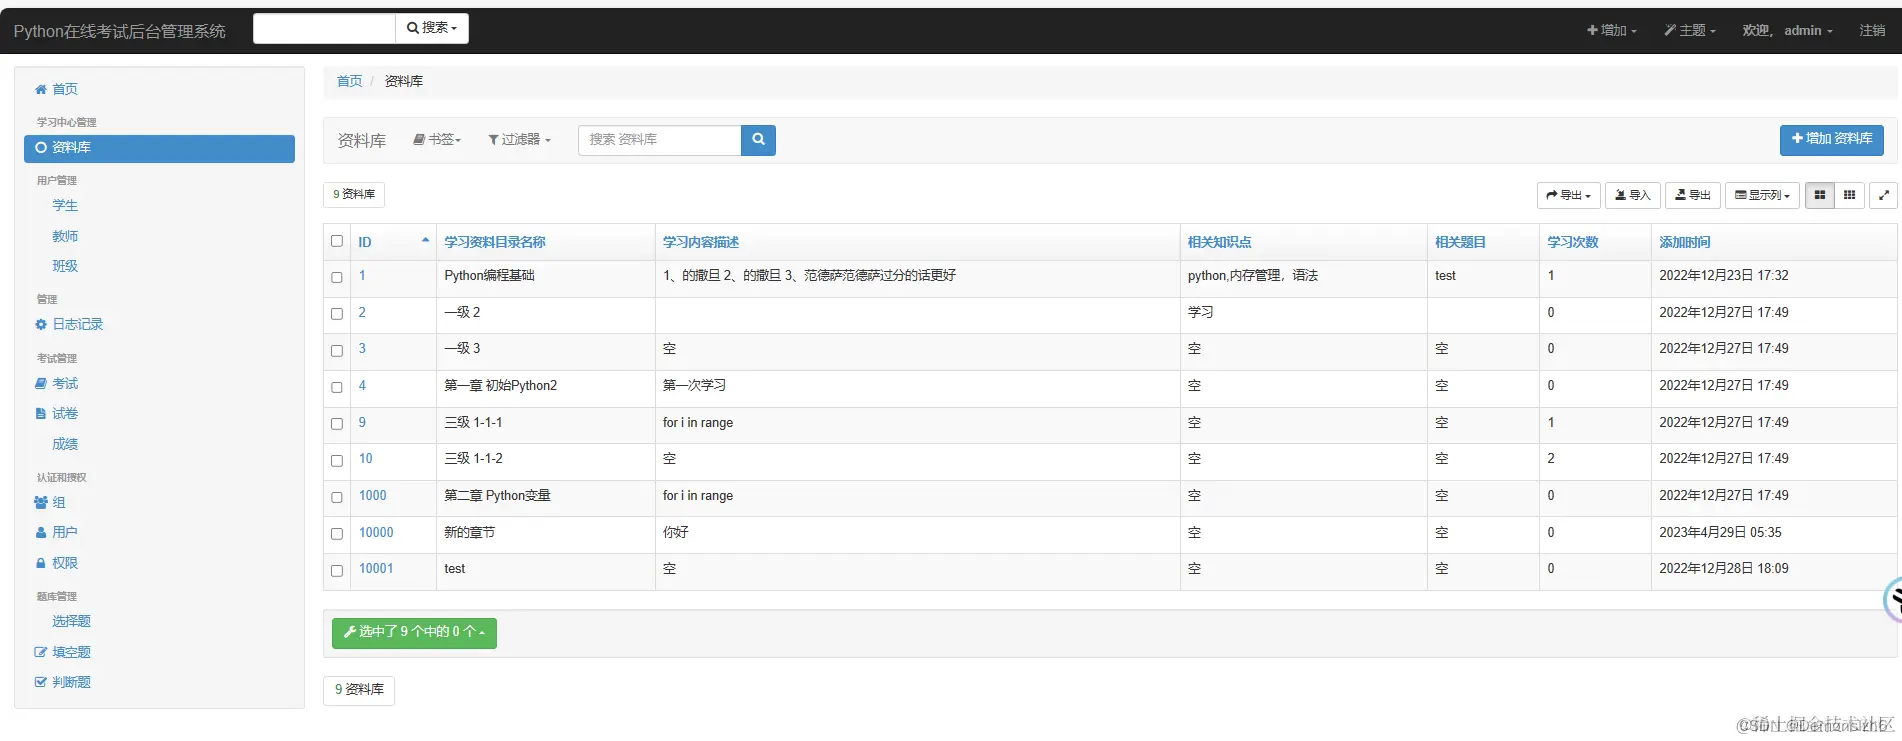Click the Python在线考试后台管理系统 title
Screen dimensions: 1902x741
pyautogui.click(x=119, y=31)
